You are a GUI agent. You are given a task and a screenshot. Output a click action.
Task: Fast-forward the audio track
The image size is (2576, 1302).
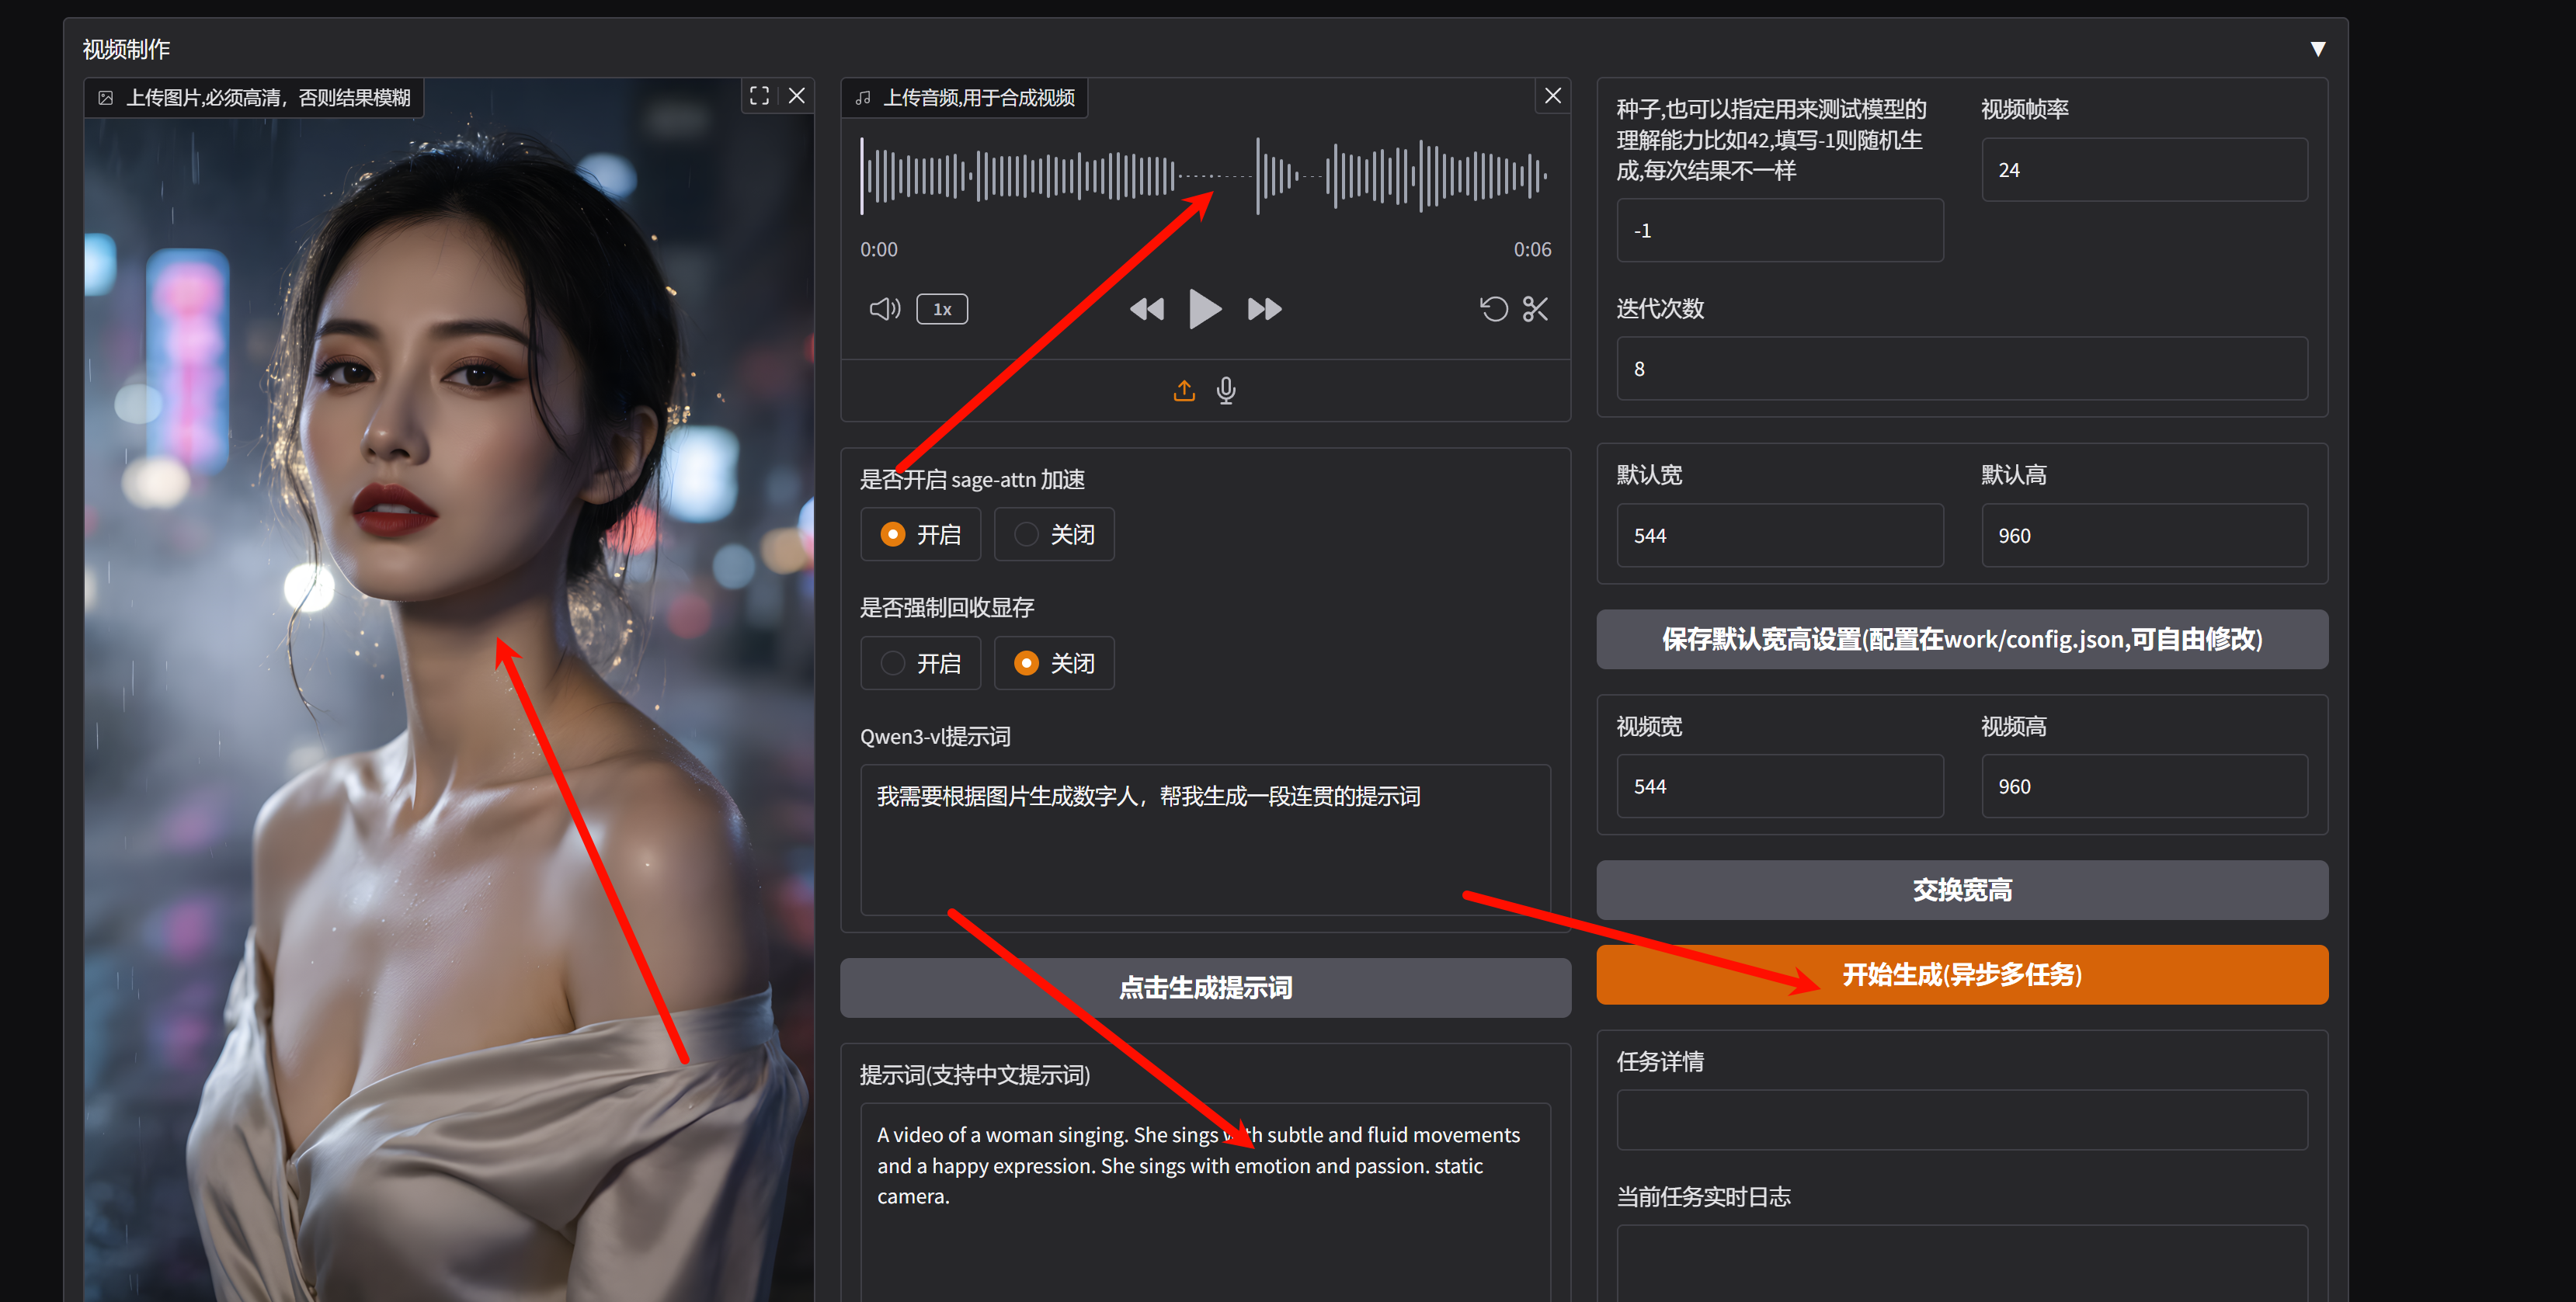point(1264,309)
